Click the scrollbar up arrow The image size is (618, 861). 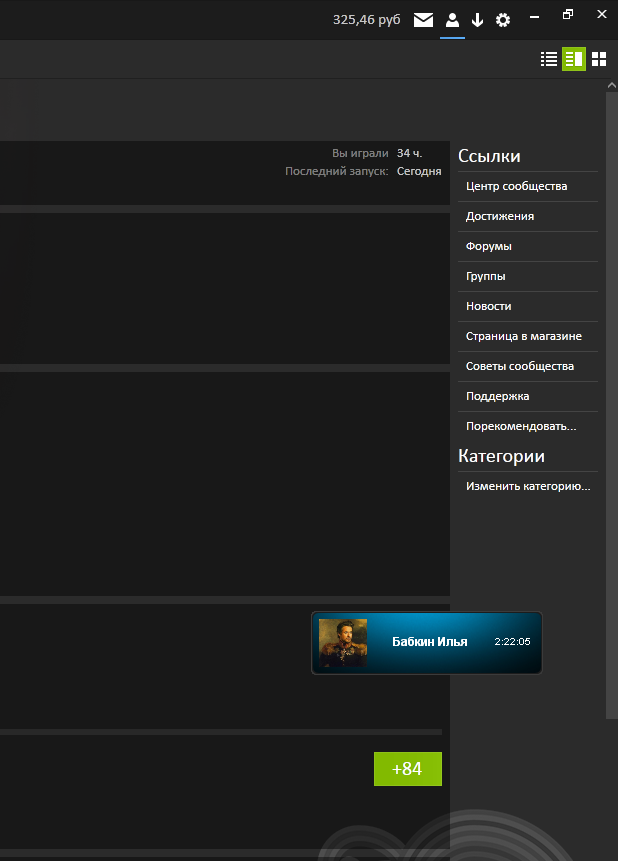[x=611, y=85]
